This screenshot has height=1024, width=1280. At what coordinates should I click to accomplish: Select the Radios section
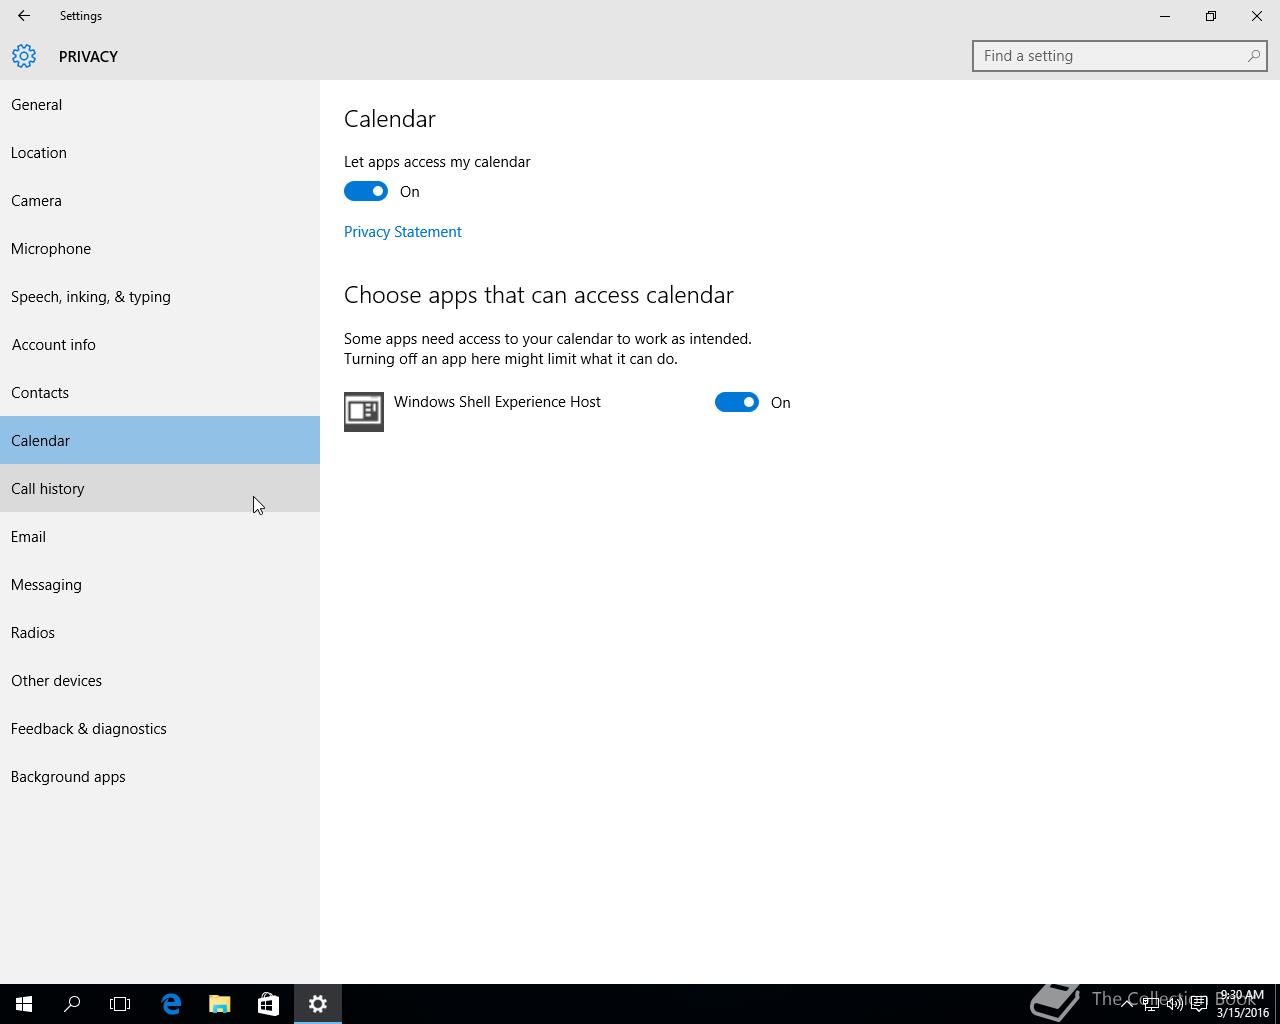coord(160,632)
